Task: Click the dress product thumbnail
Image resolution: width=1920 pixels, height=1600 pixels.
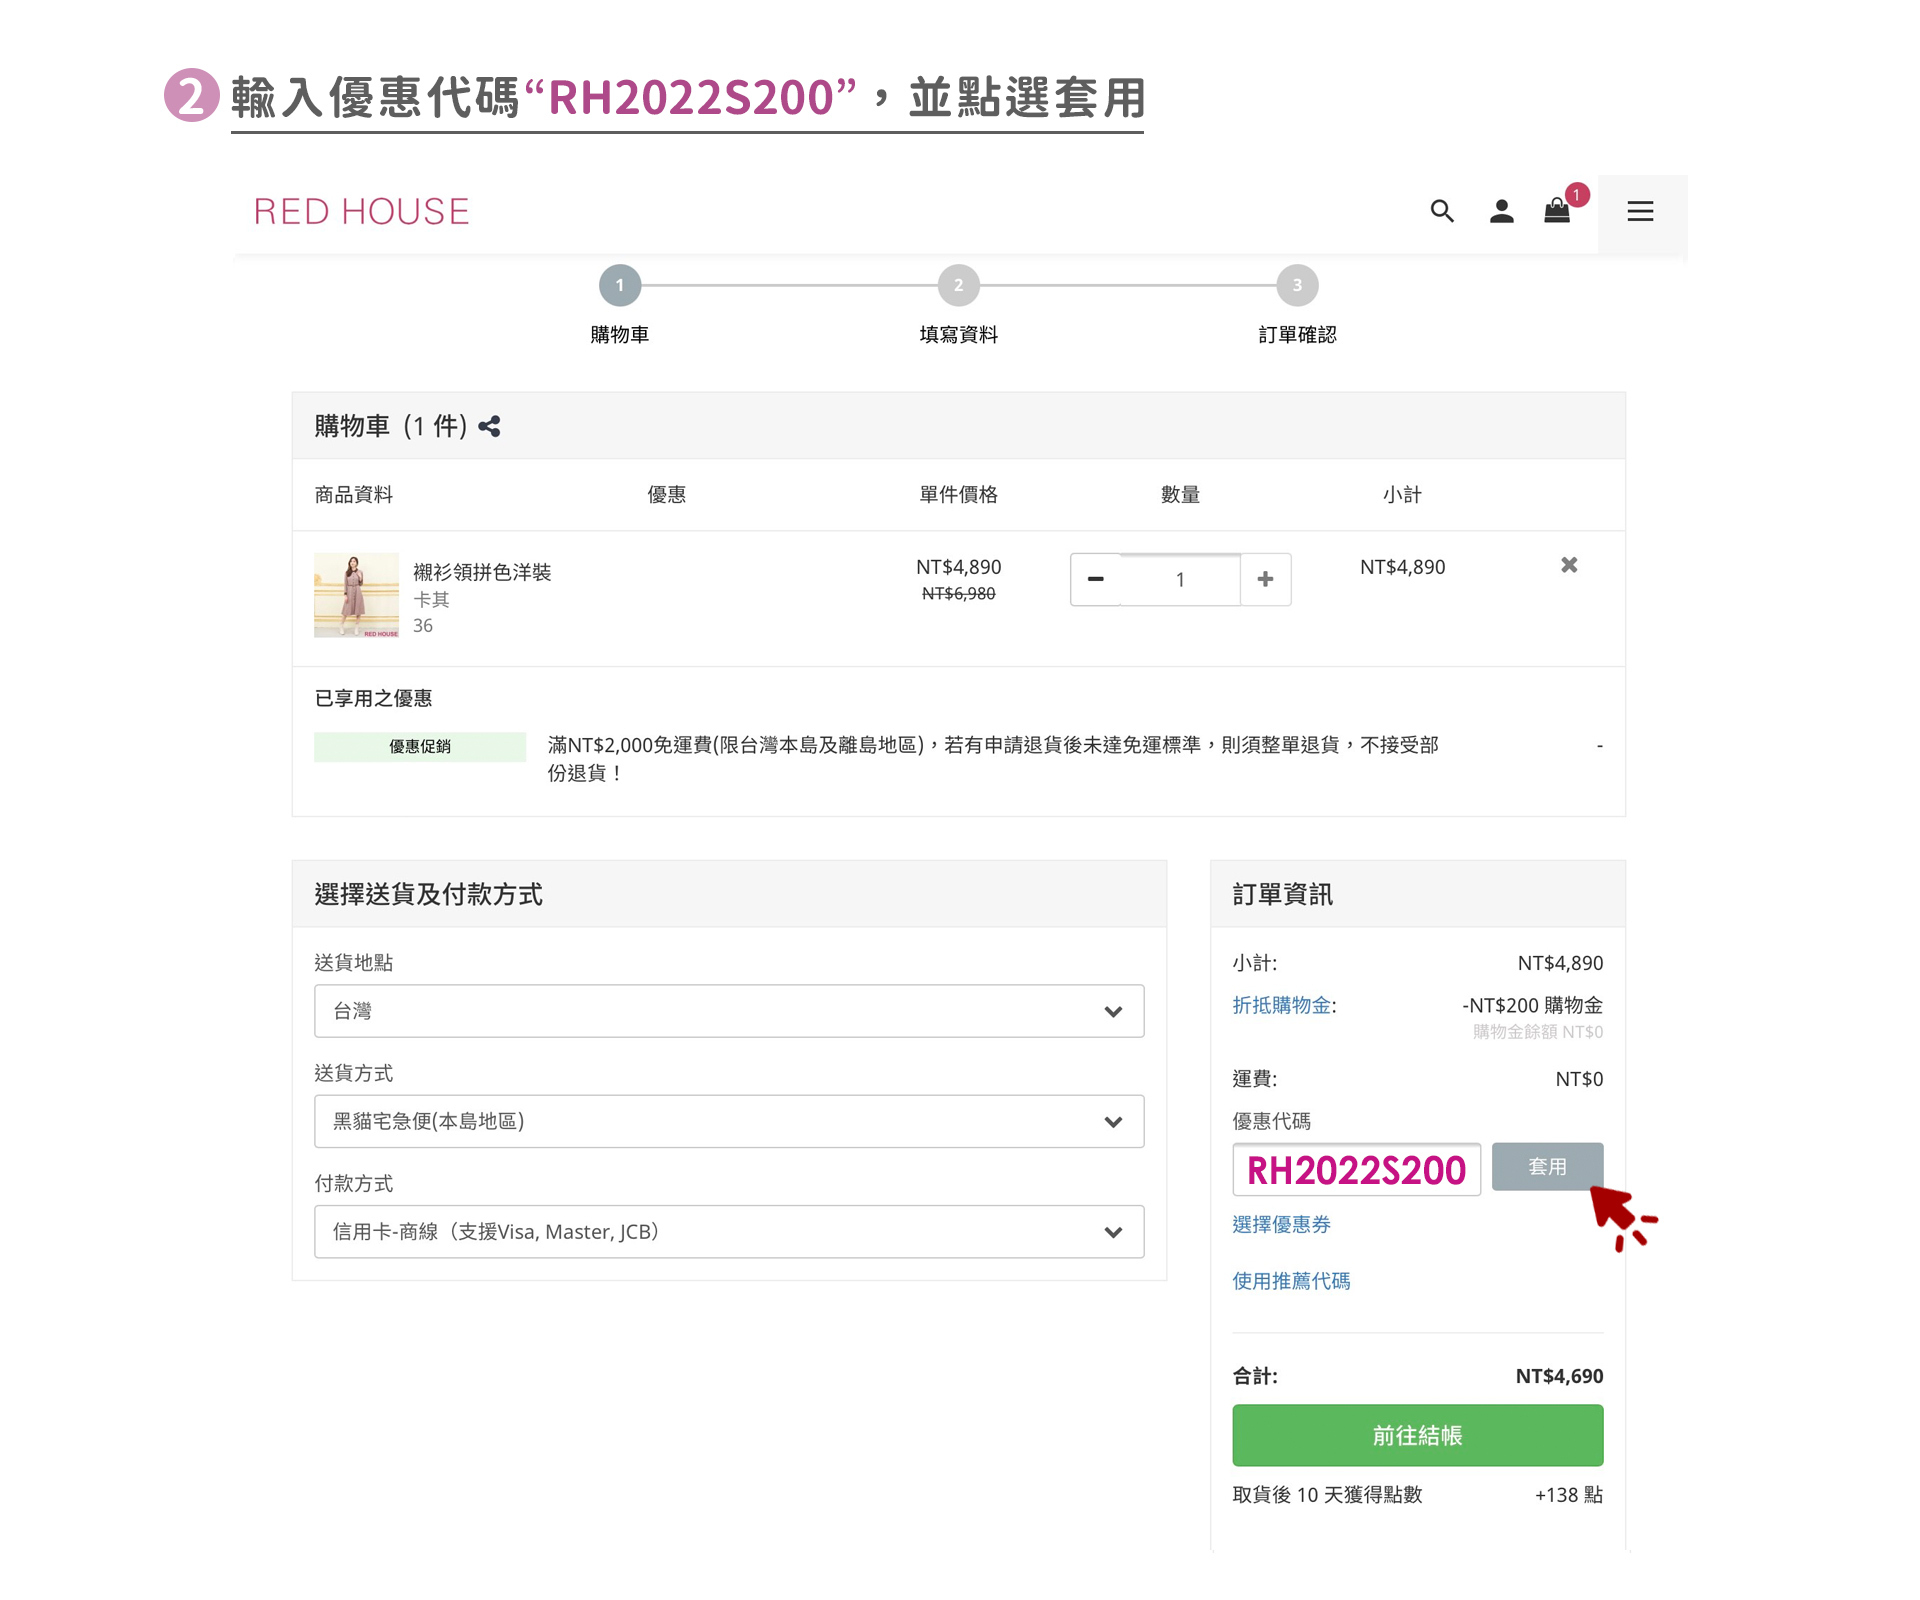Action: [356, 595]
